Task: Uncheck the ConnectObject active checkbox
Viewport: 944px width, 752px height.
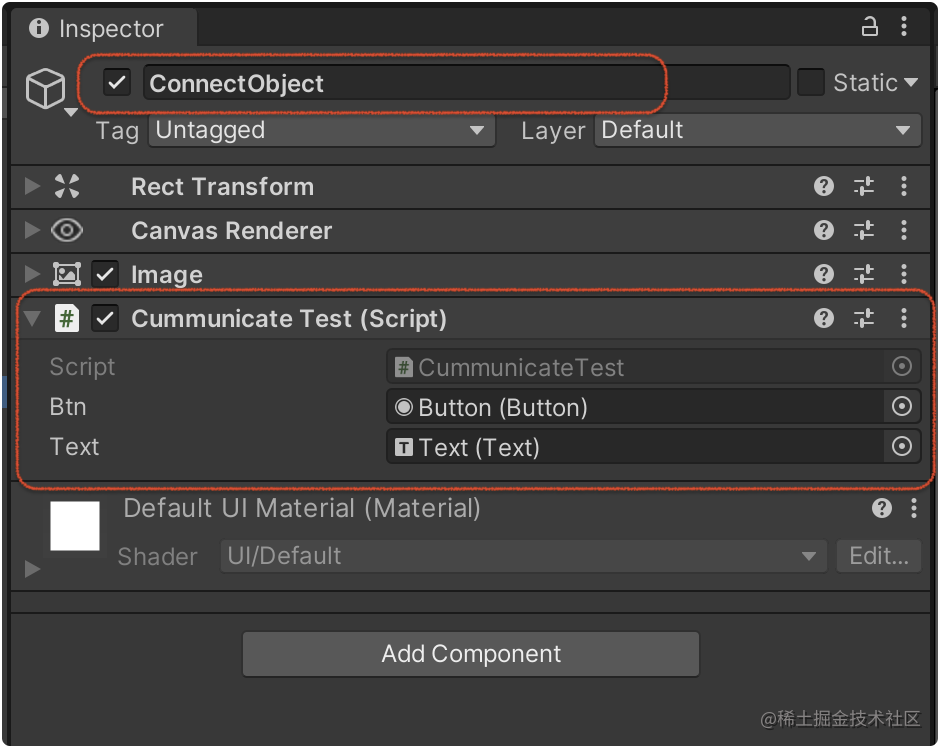Action: 116,82
